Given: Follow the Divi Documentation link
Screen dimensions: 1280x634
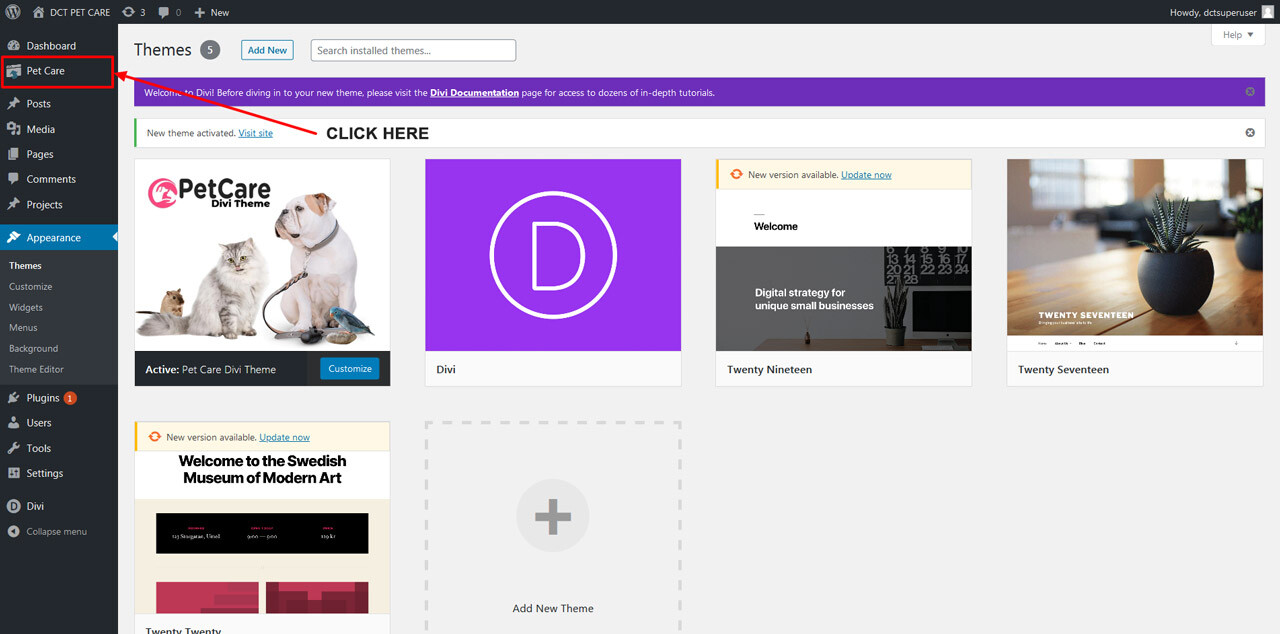Looking at the screenshot, I should 475,93.
